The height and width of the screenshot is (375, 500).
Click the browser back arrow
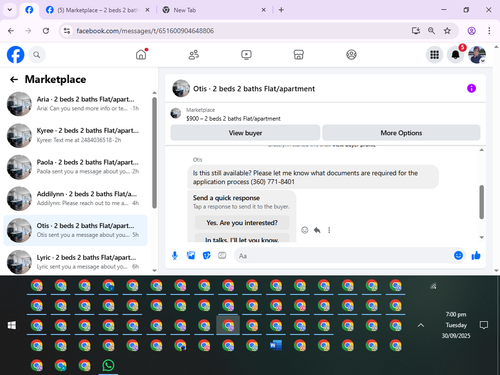(11, 31)
